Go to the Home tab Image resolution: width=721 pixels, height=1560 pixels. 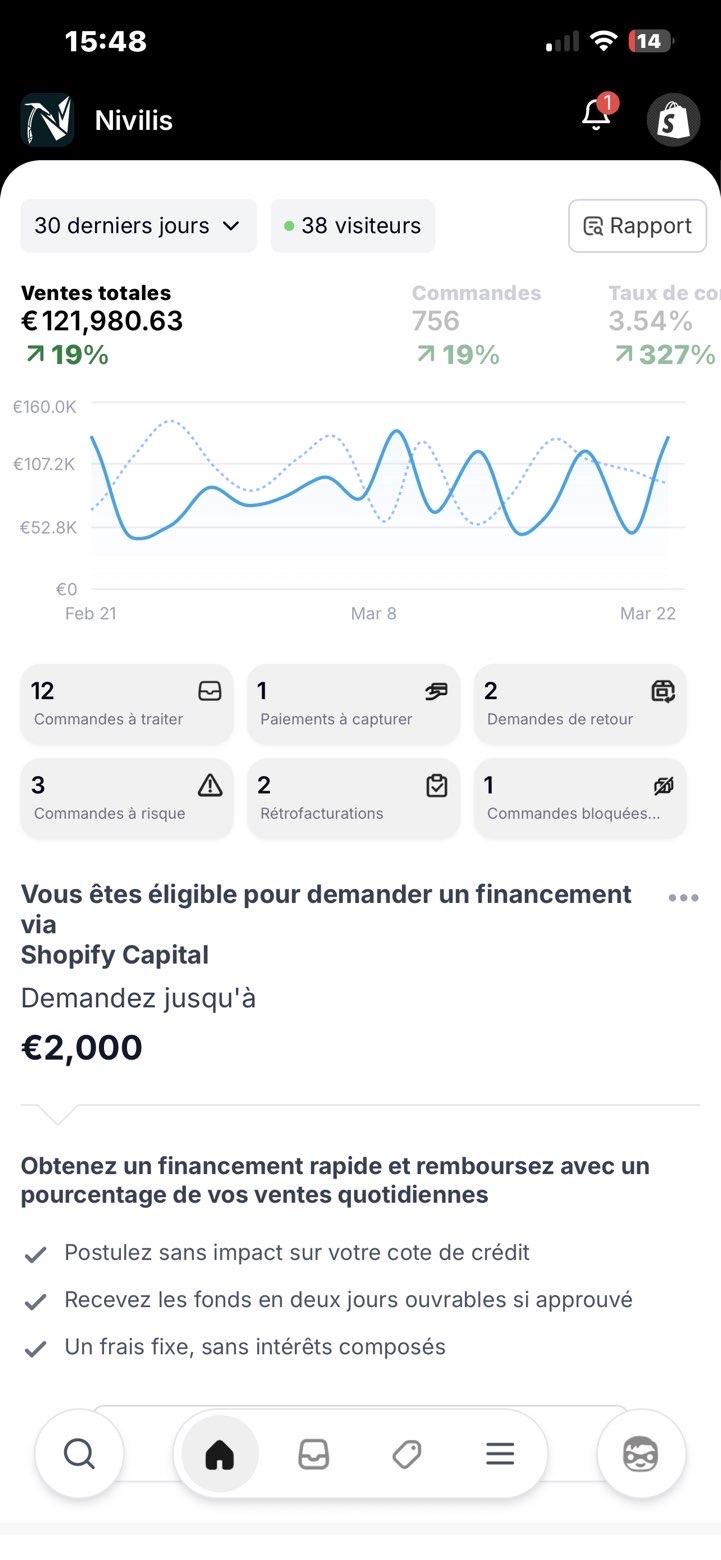(219, 1454)
